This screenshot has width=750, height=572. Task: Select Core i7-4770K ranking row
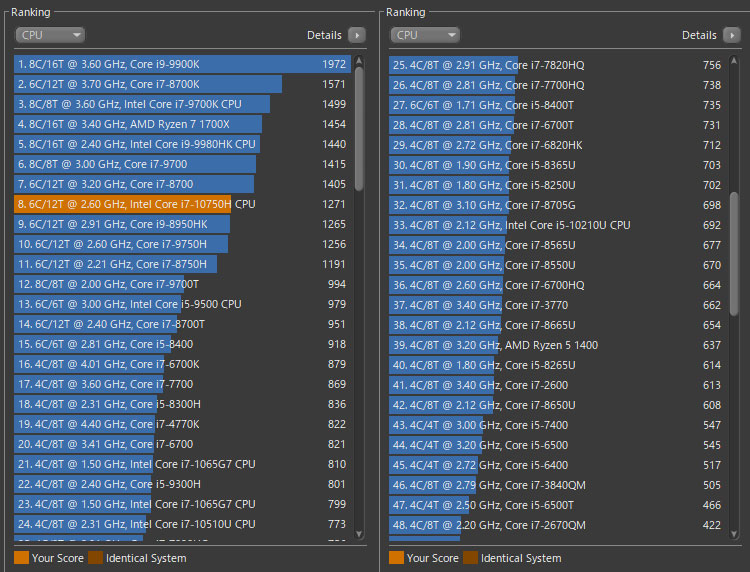pos(183,424)
